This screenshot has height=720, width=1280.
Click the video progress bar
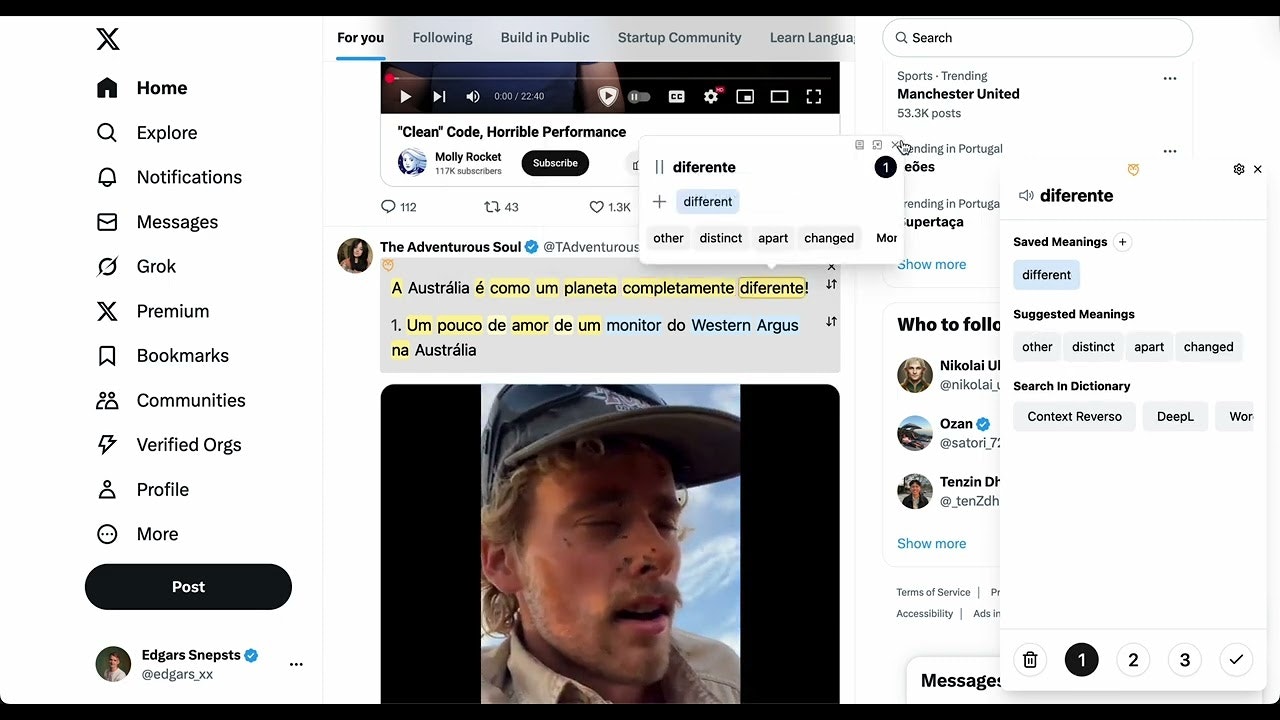tap(610, 78)
